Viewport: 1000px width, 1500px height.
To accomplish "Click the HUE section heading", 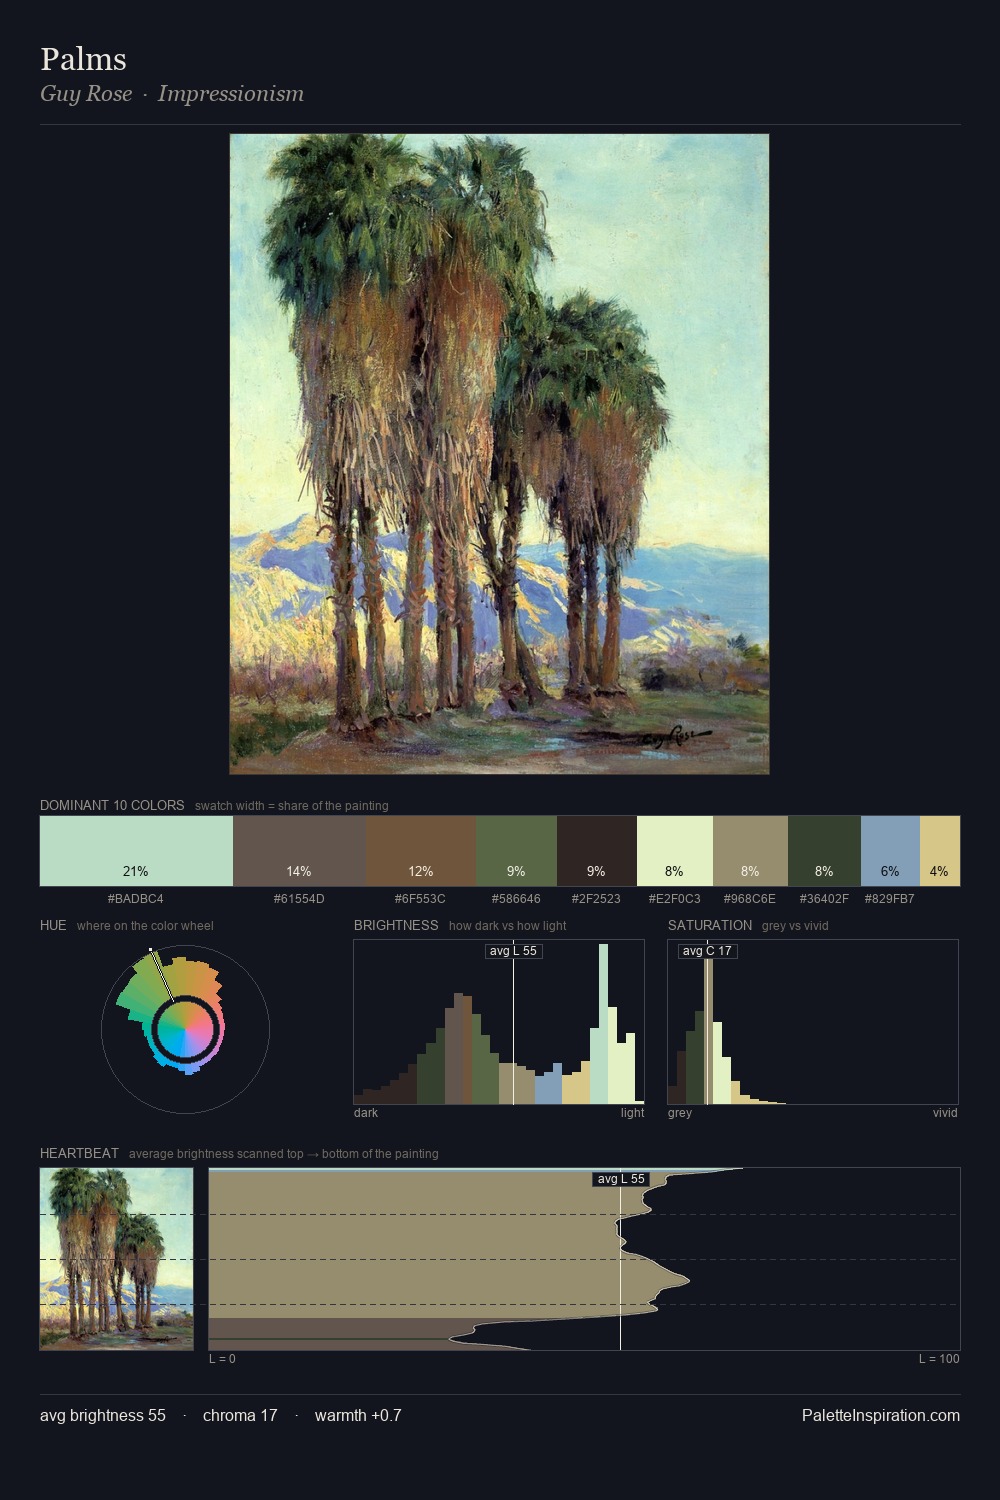I will coord(53,925).
